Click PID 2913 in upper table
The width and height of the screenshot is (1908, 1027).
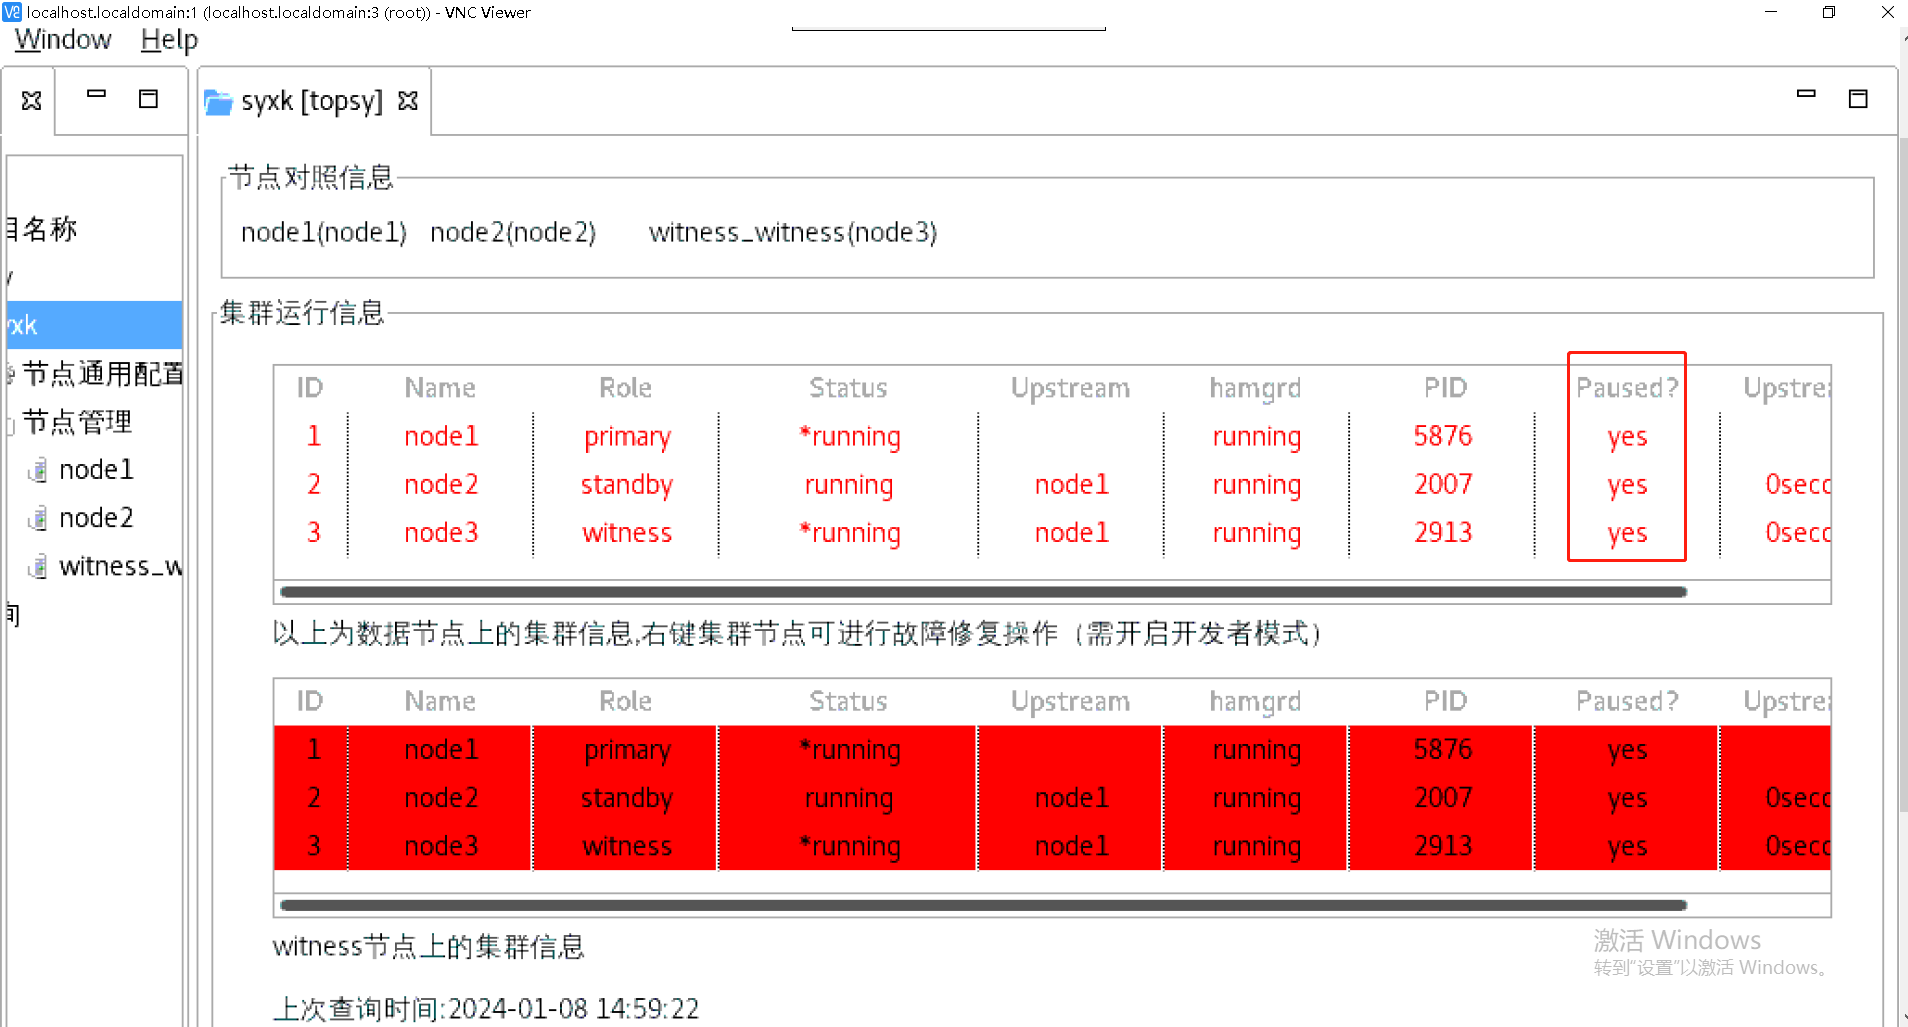[x=1443, y=532]
